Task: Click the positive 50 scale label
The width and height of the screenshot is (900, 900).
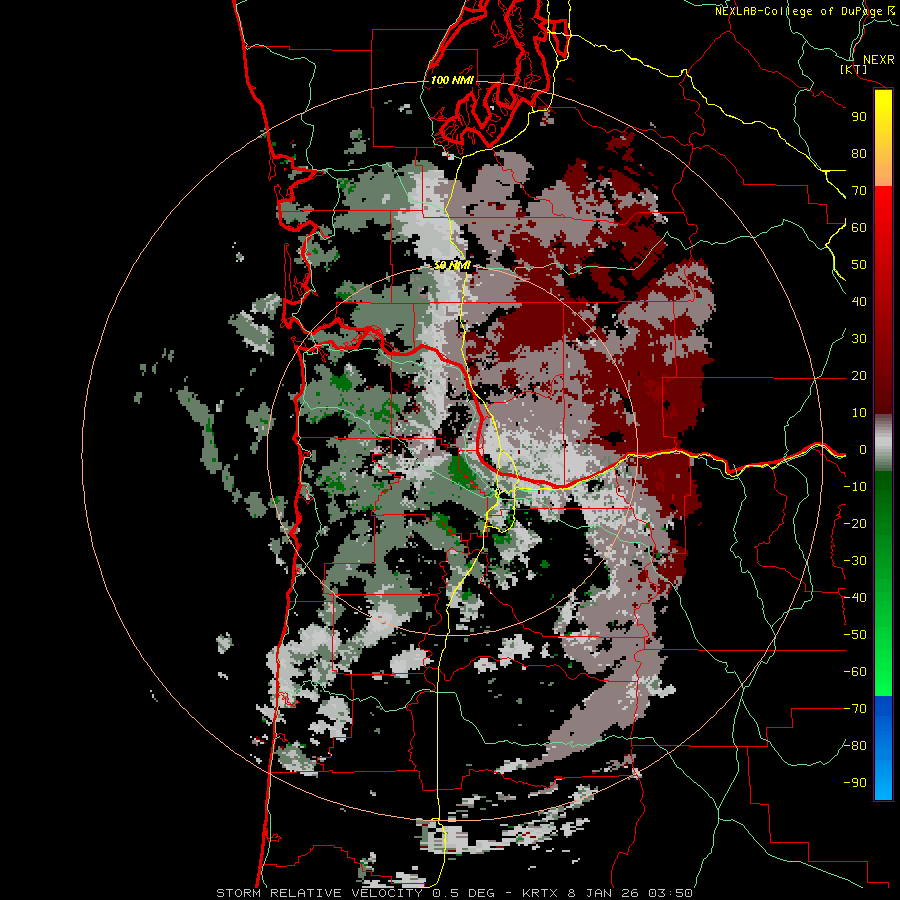Action: tap(859, 265)
